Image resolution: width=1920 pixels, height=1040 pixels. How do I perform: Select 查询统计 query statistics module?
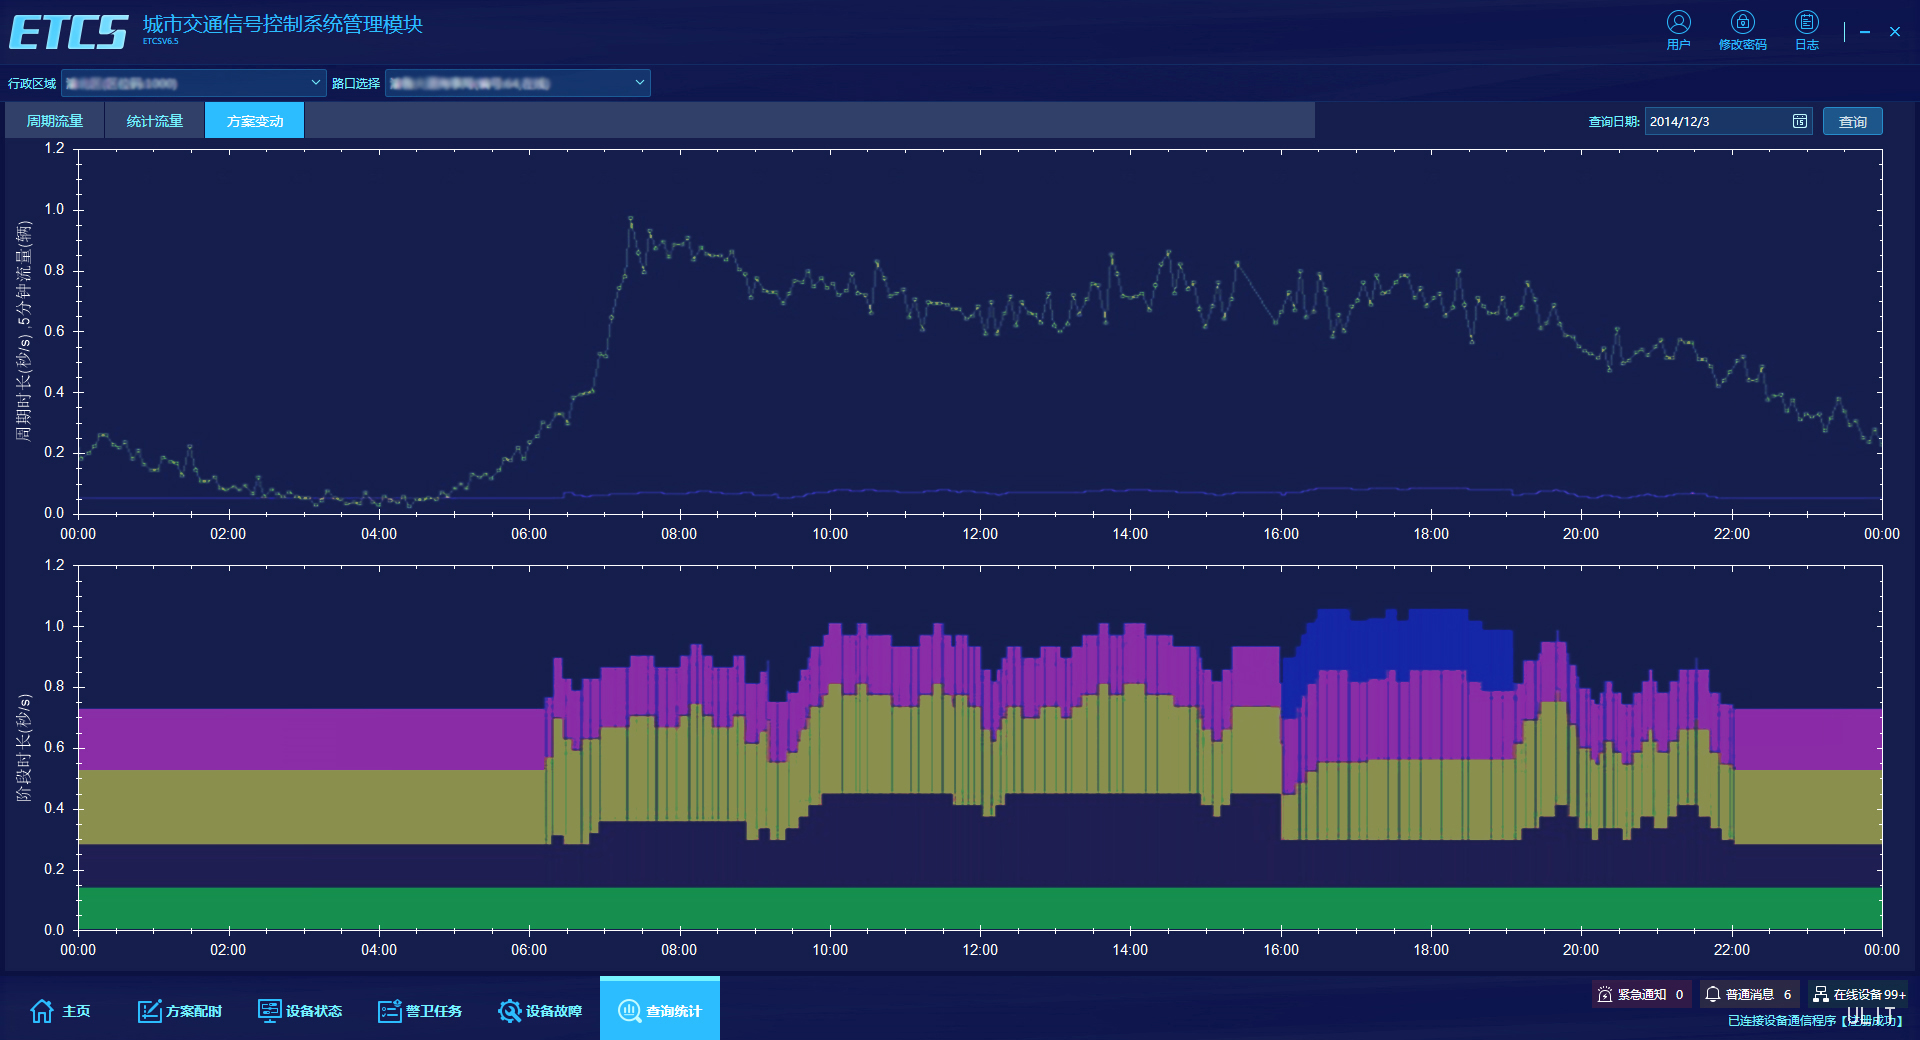click(x=660, y=1011)
